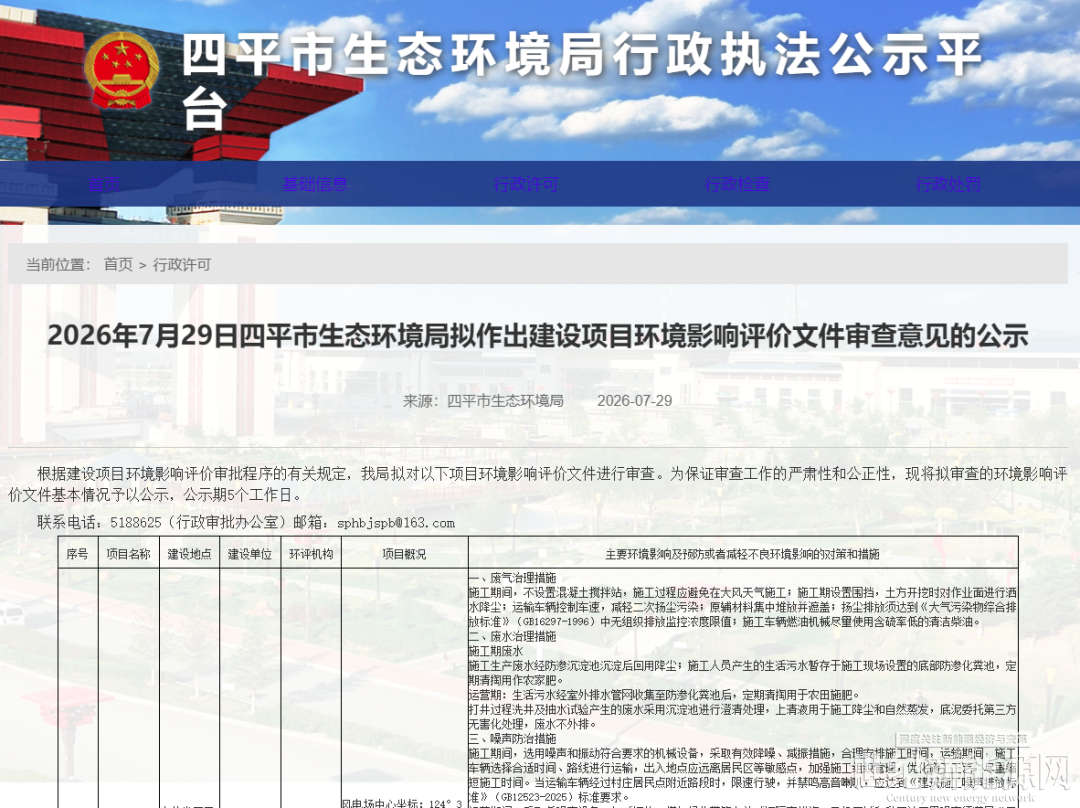Click the source text 来源：四平市生态环境局
1080x808 pixels.
483,401
